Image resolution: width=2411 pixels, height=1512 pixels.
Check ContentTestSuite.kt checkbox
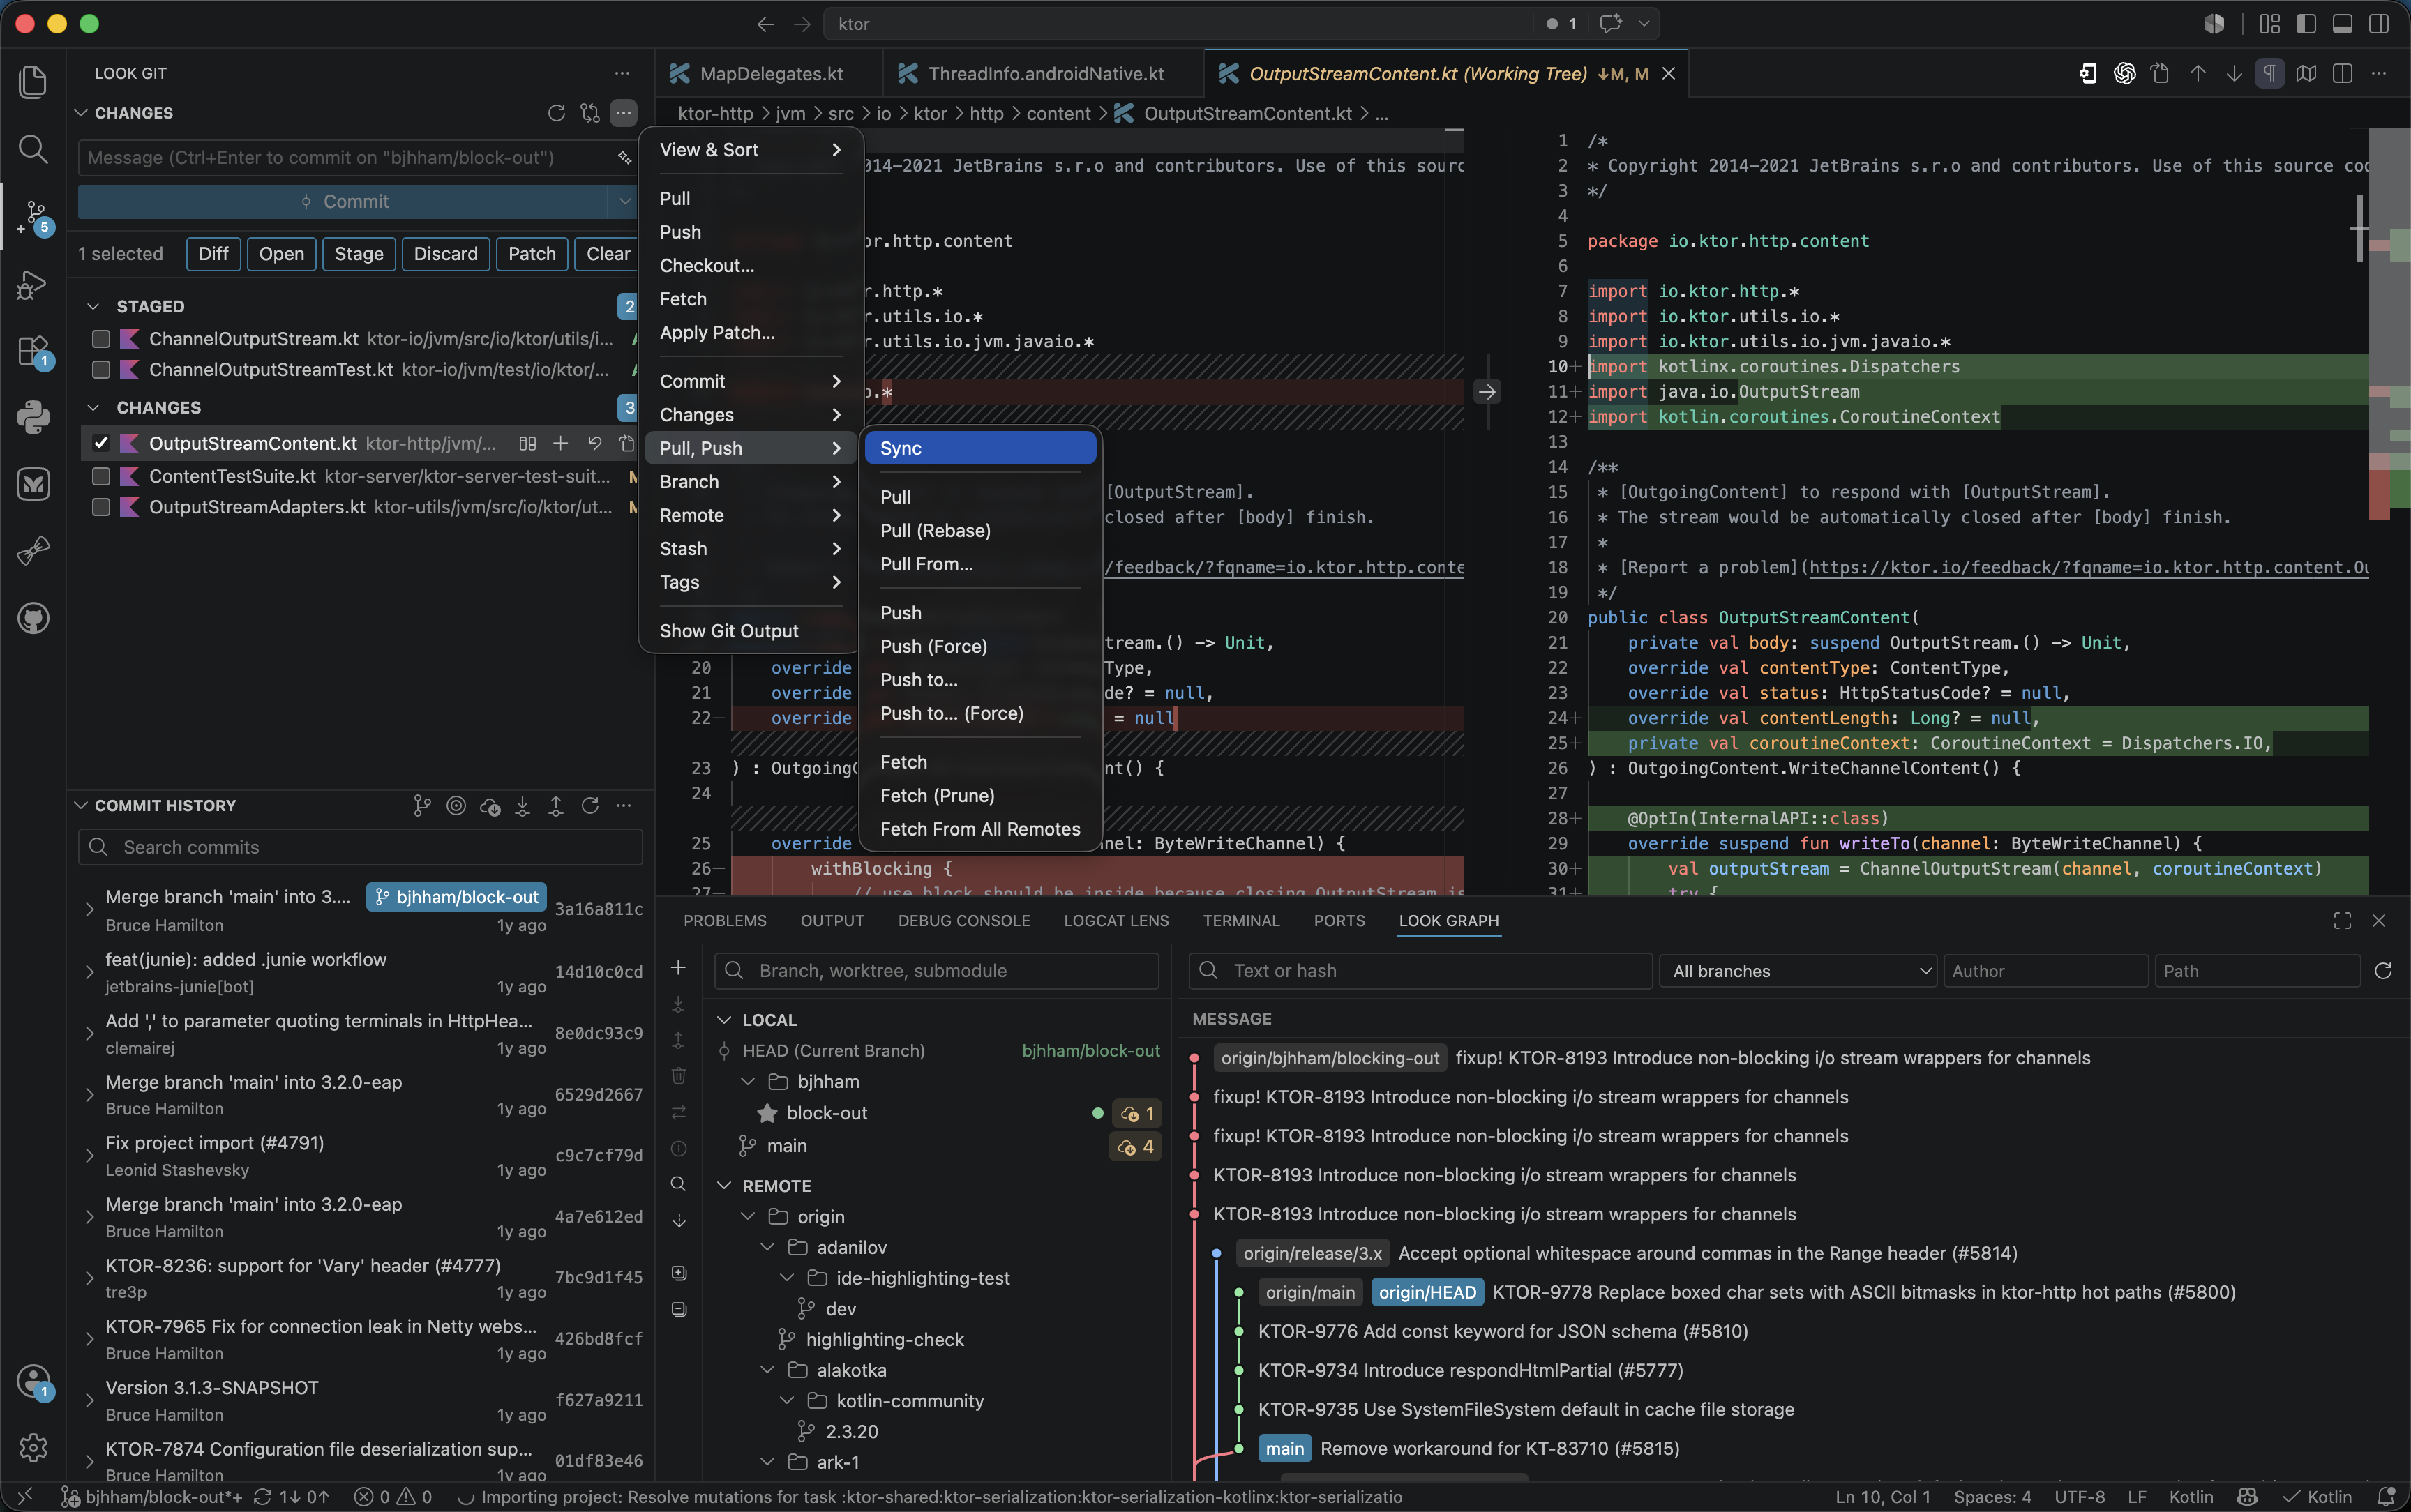point(101,477)
